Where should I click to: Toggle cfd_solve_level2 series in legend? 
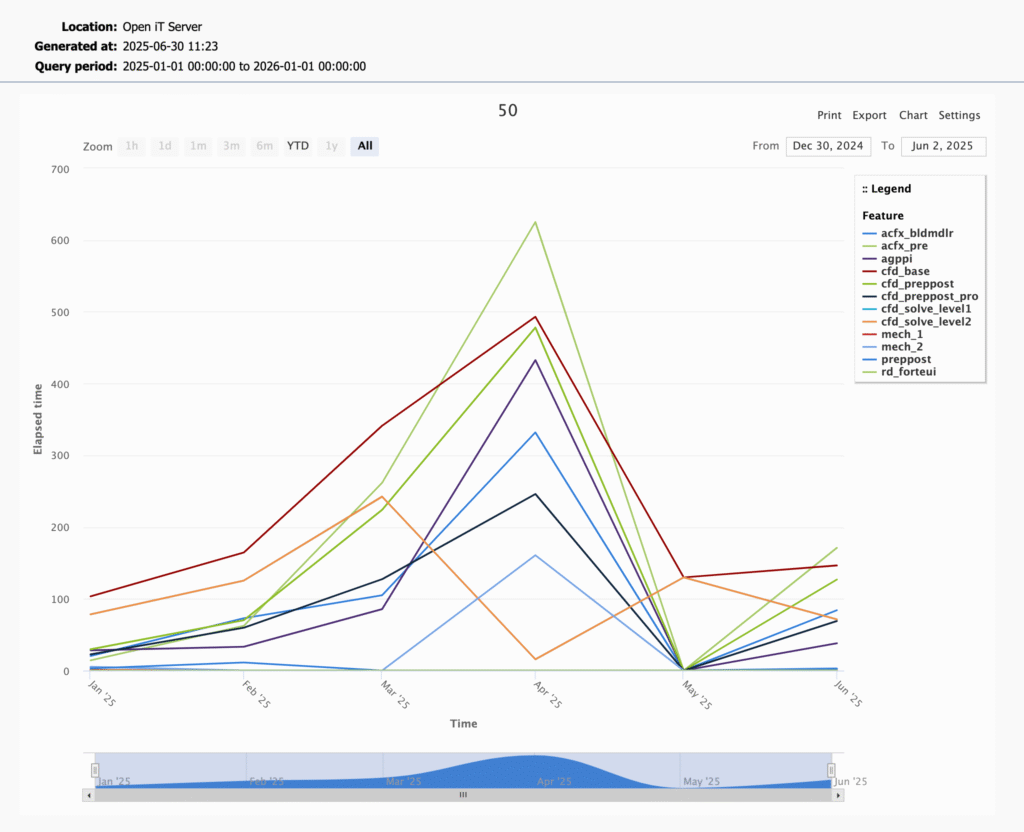925,321
